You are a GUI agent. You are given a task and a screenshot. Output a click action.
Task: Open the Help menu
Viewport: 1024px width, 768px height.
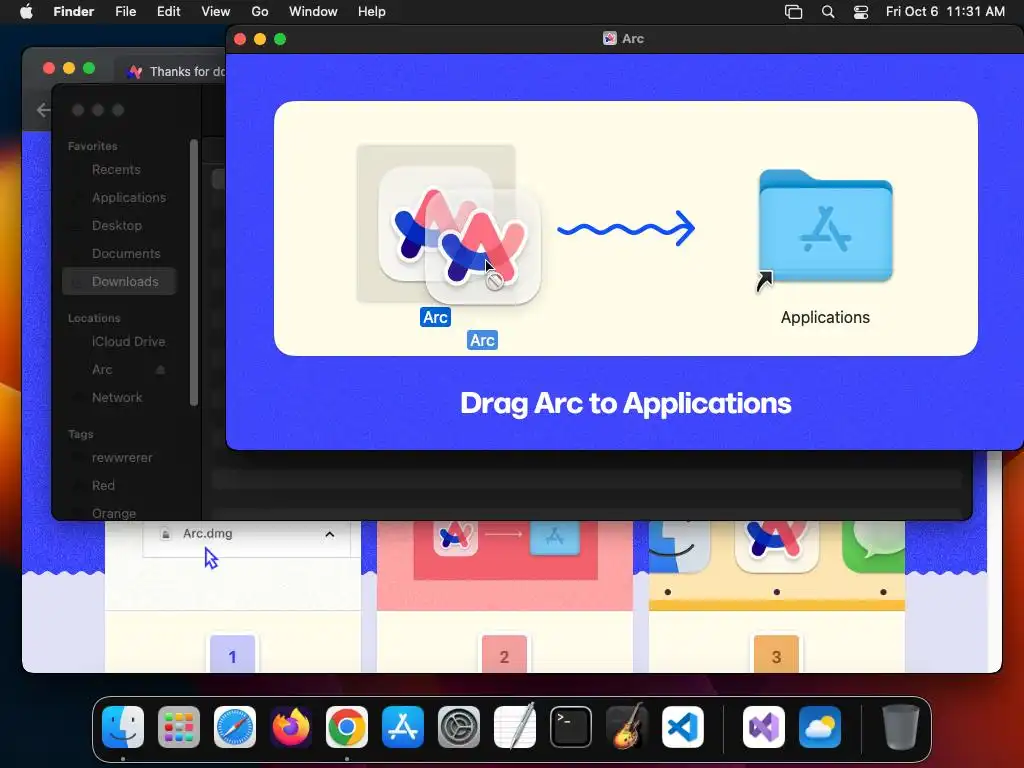point(372,12)
